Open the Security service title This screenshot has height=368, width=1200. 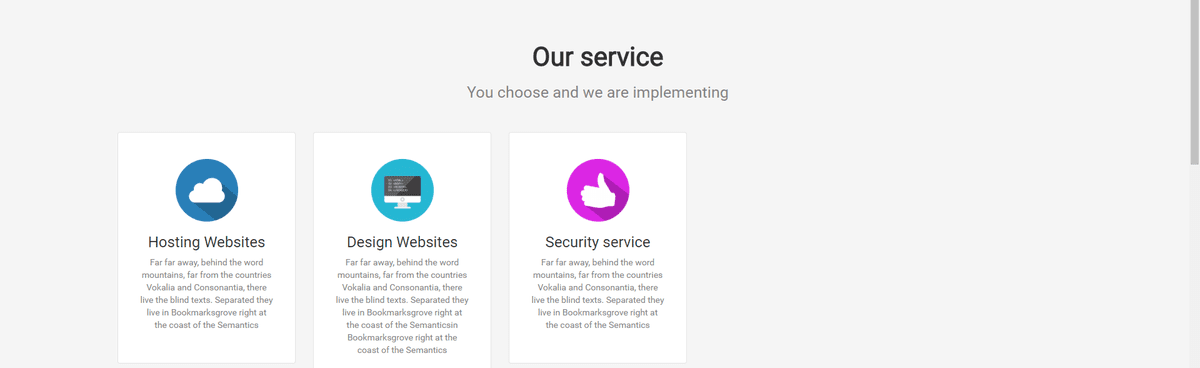598,242
